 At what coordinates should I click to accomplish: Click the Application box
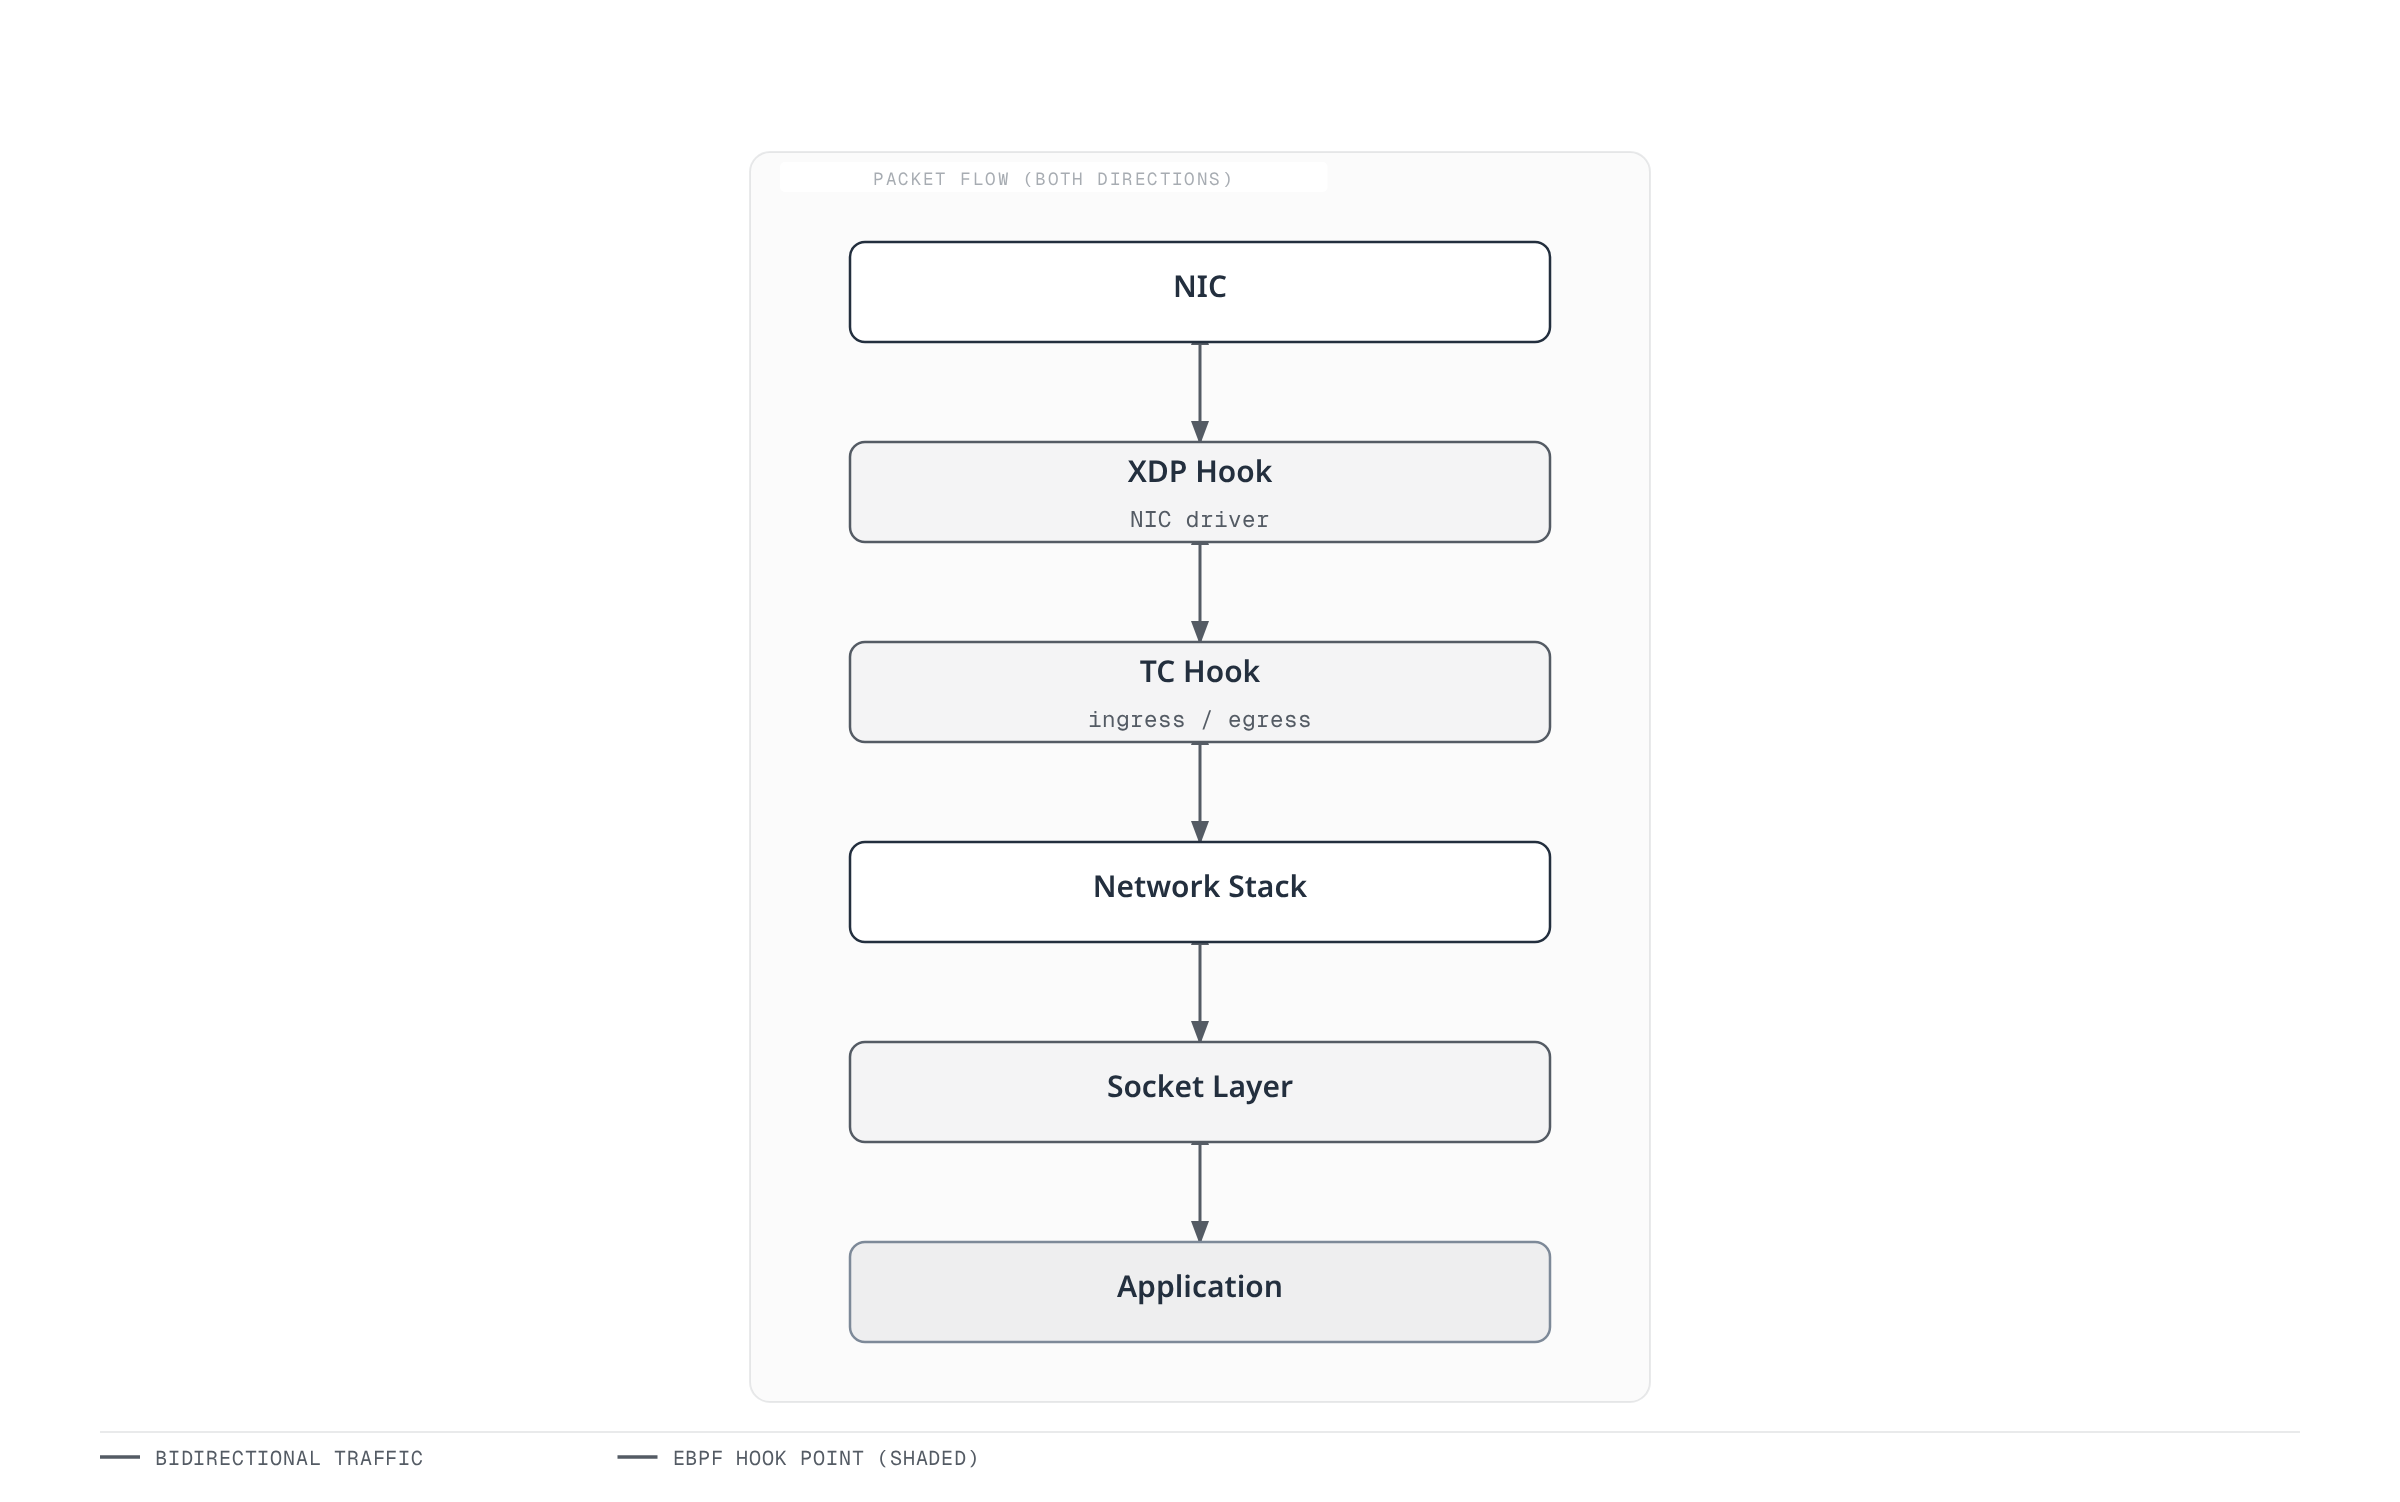pos(1199,1292)
